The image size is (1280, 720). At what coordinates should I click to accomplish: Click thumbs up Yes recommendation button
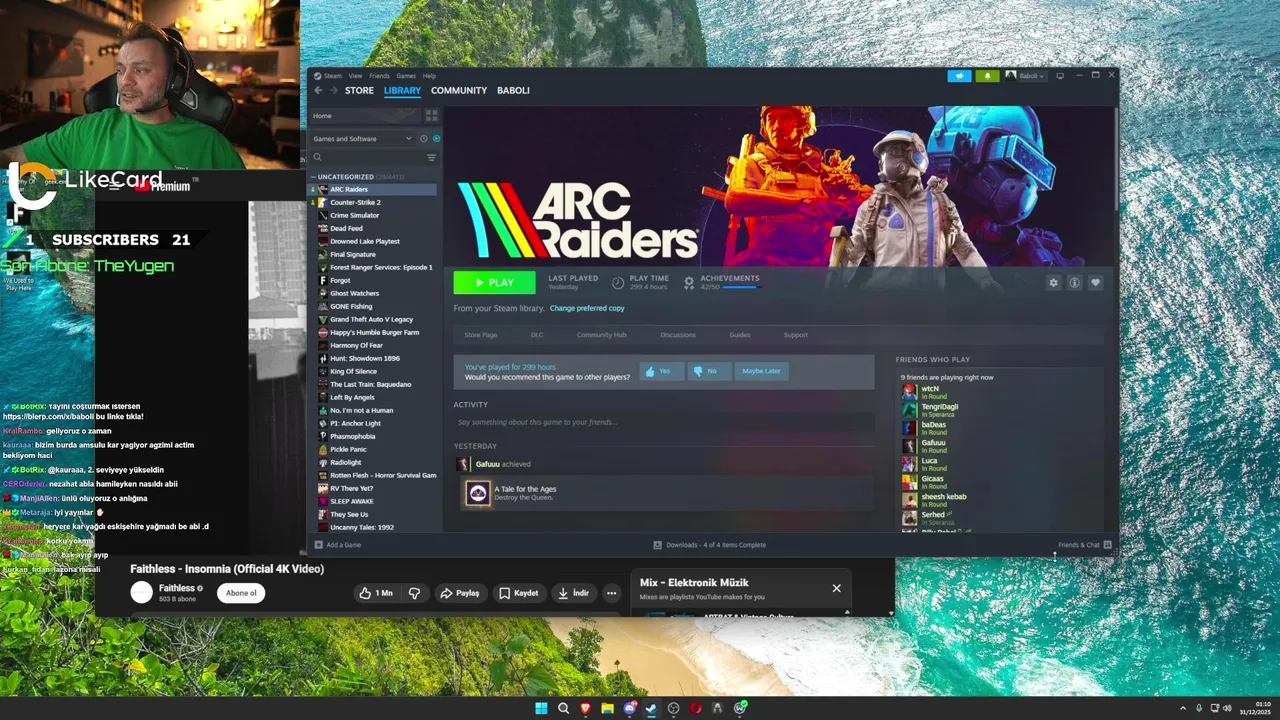(x=661, y=371)
